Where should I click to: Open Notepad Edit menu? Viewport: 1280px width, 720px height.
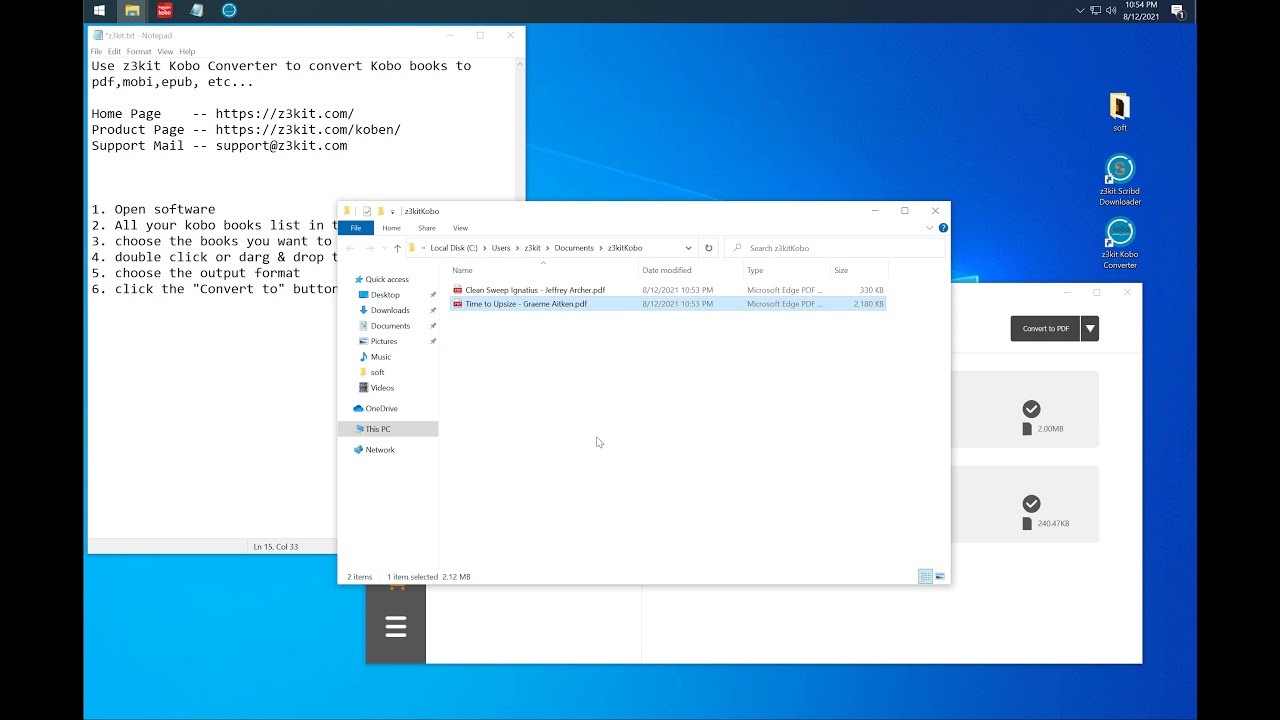(x=114, y=52)
